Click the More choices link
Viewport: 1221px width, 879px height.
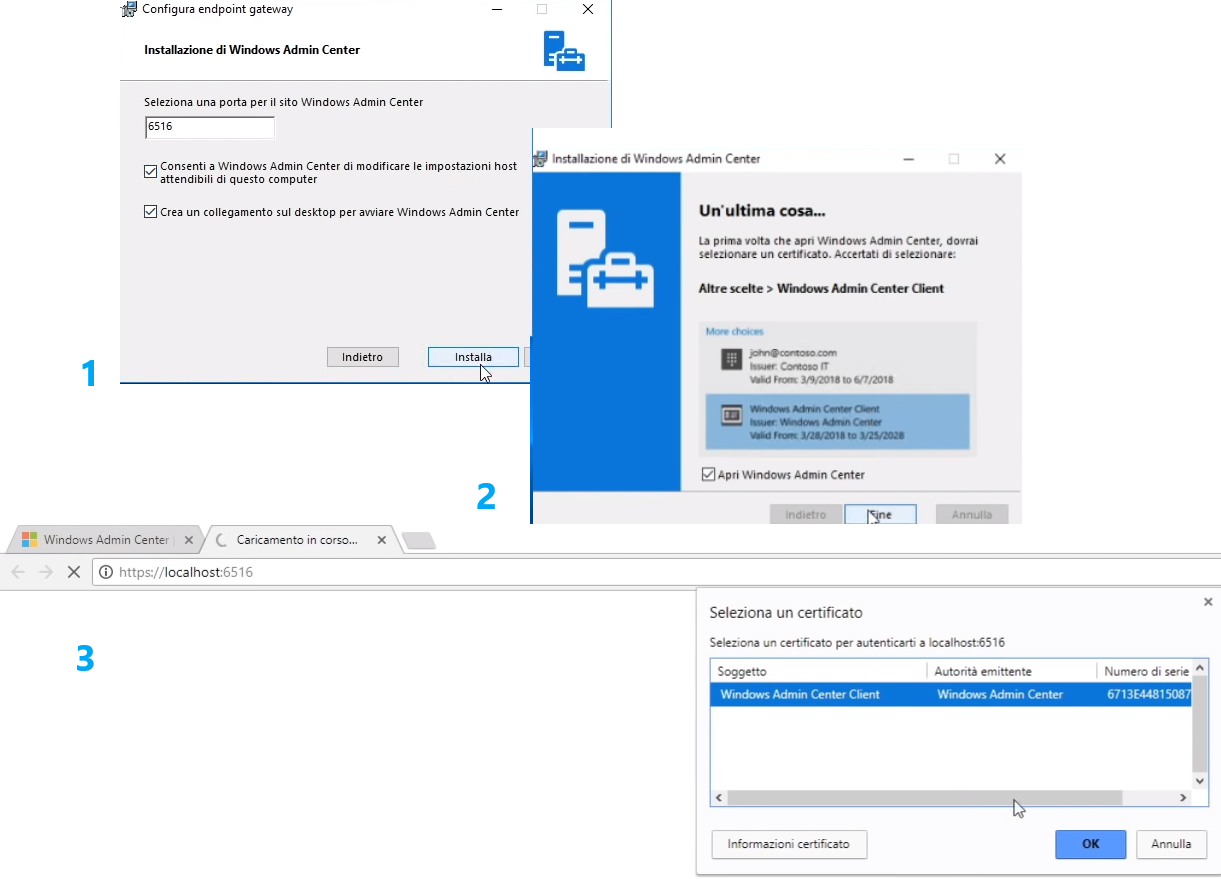(x=734, y=331)
